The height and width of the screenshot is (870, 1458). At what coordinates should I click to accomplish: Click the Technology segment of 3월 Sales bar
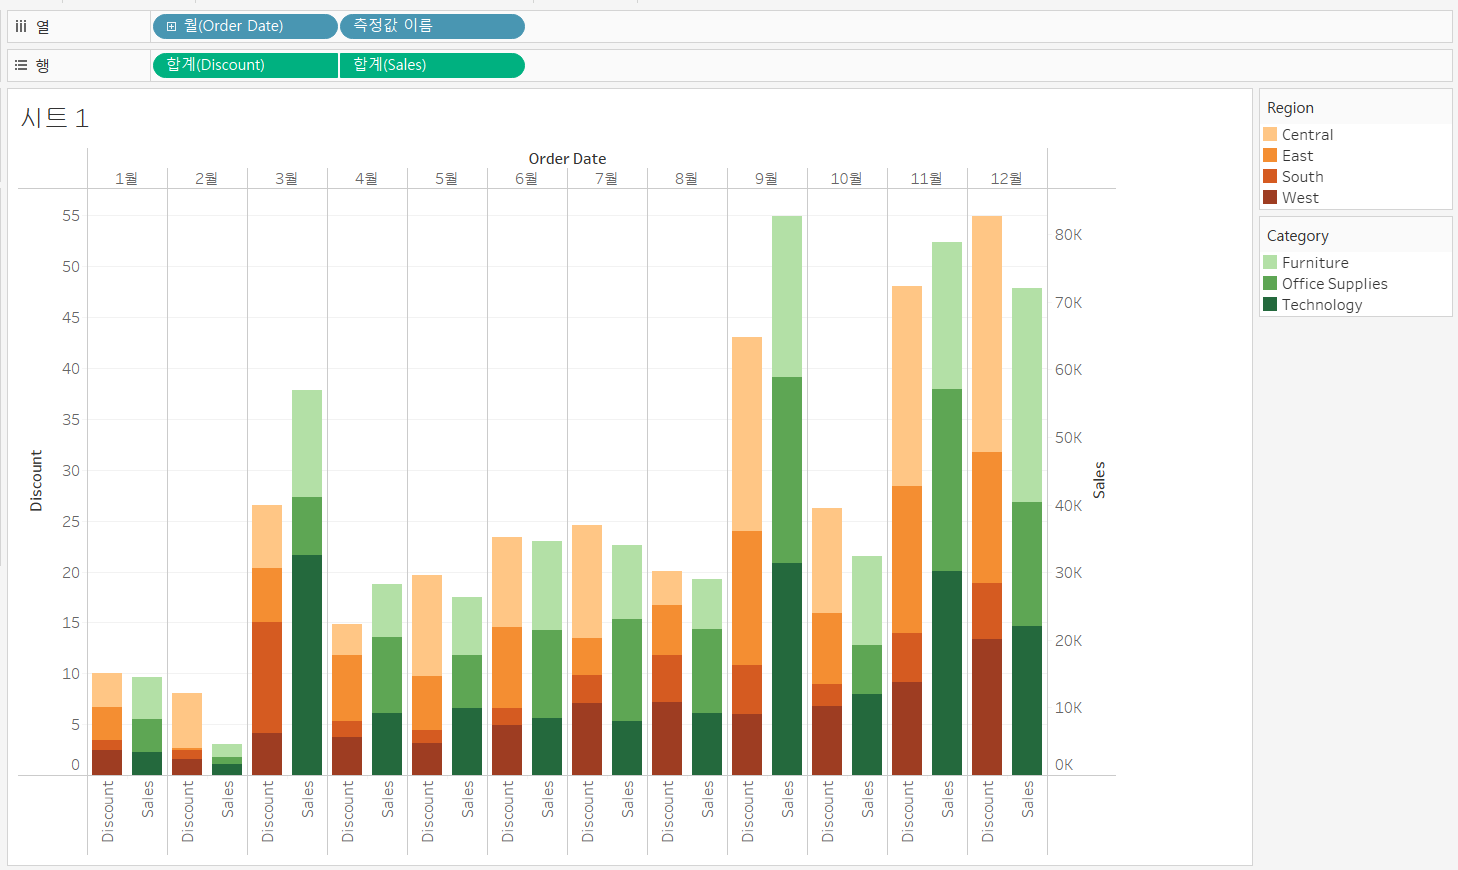tap(307, 665)
